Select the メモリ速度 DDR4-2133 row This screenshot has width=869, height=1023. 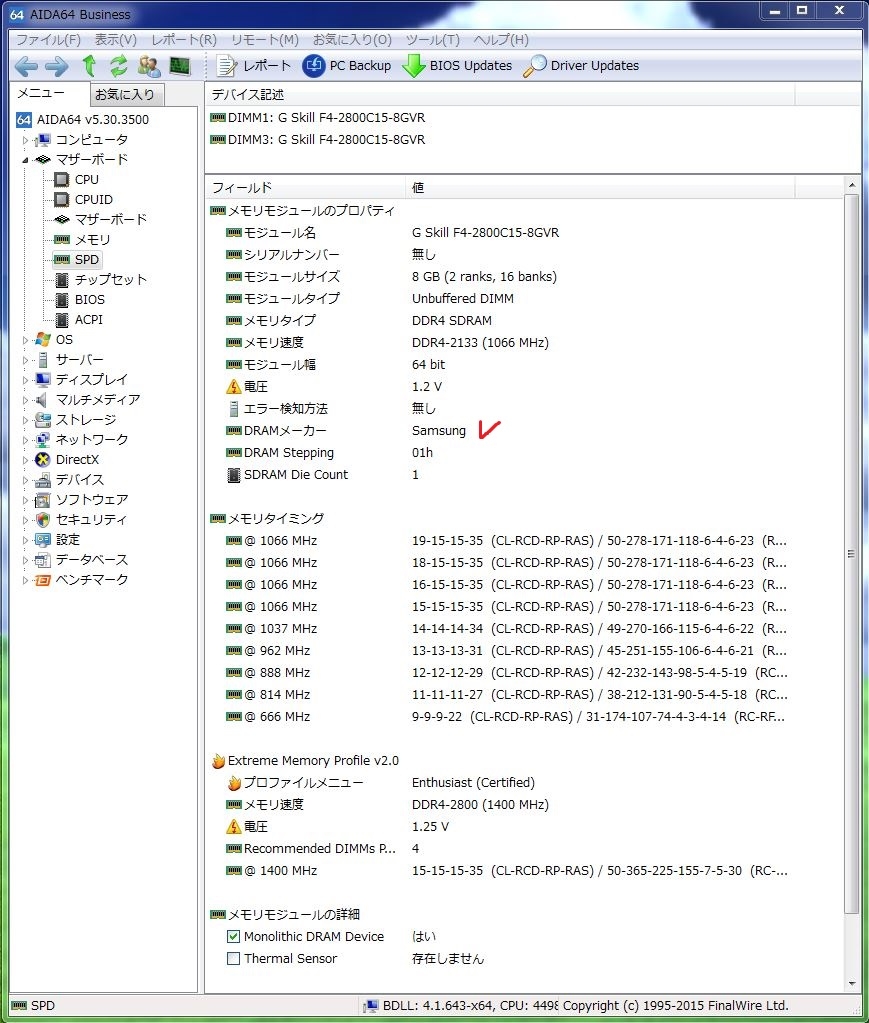(500, 343)
